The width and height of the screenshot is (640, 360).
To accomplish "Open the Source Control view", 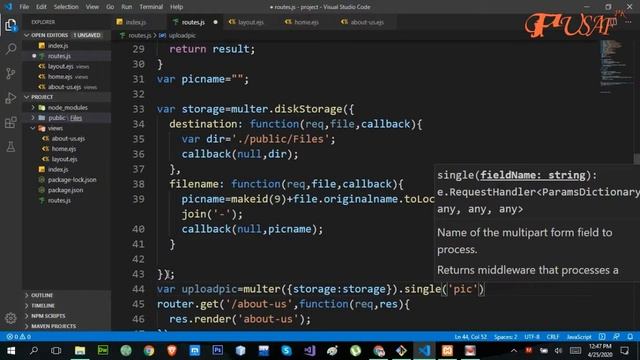I will click(11, 73).
